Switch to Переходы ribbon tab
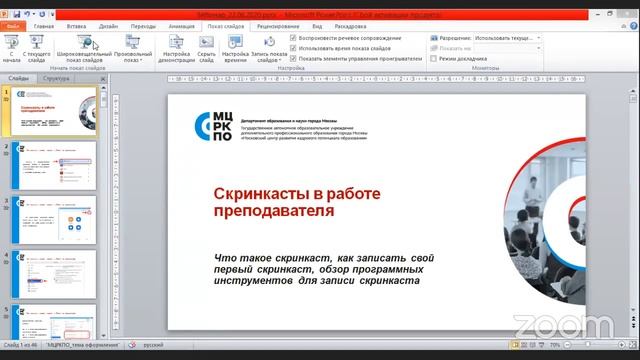This screenshot has height=360, width=640. 143,26
